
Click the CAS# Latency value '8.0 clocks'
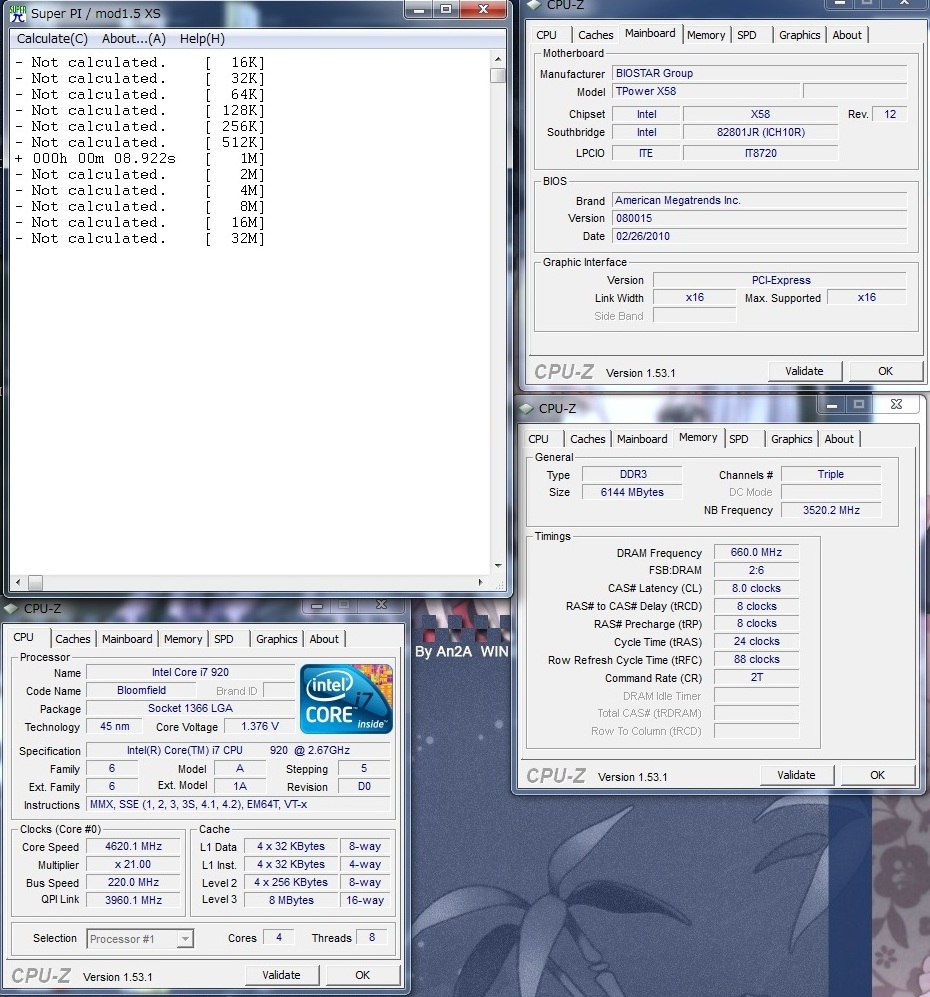pyautogui.click(x=756, y=588)
